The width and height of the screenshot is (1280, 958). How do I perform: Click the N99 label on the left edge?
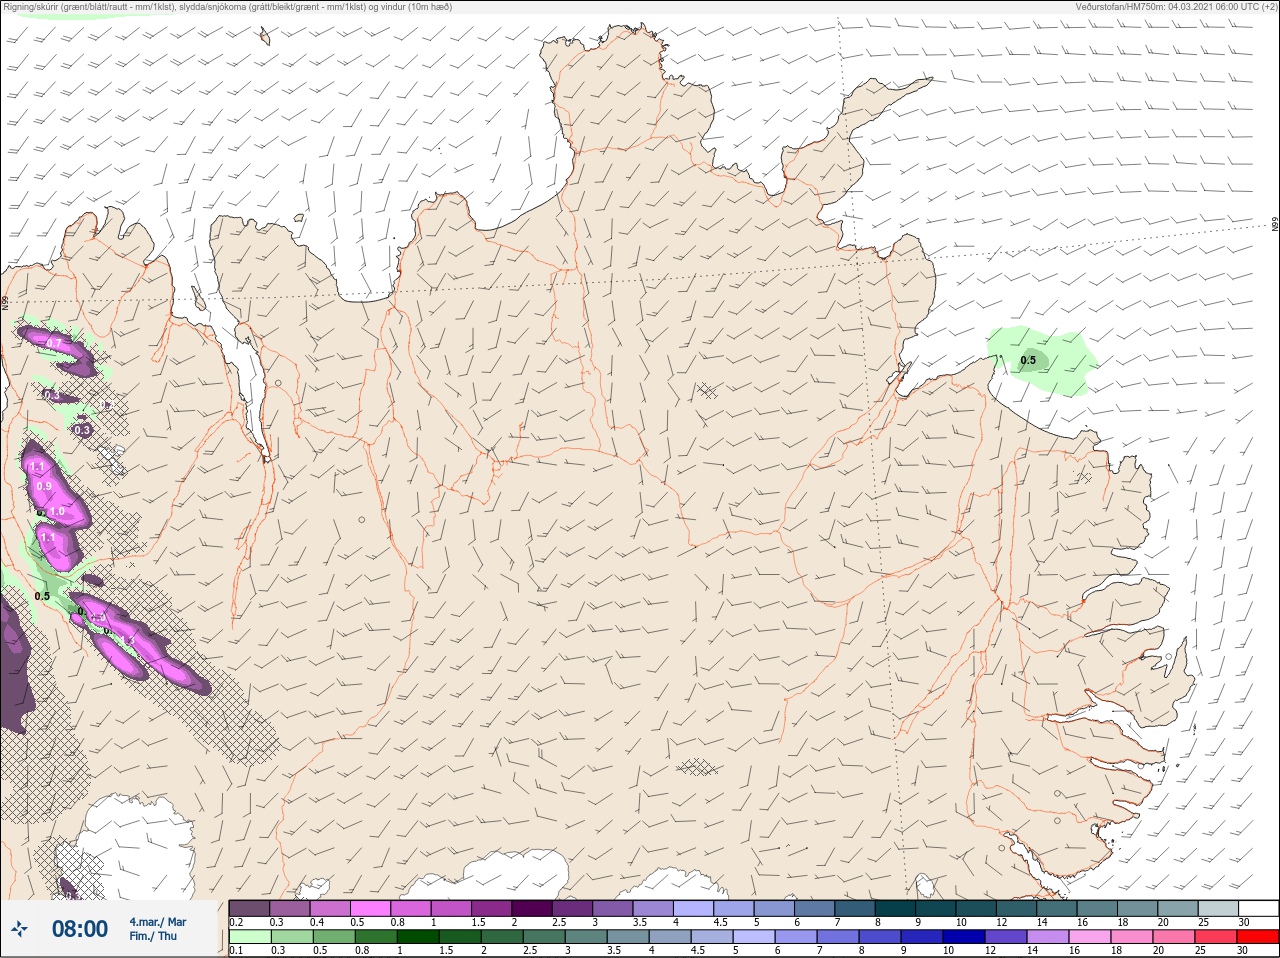[x=5, y=301]
